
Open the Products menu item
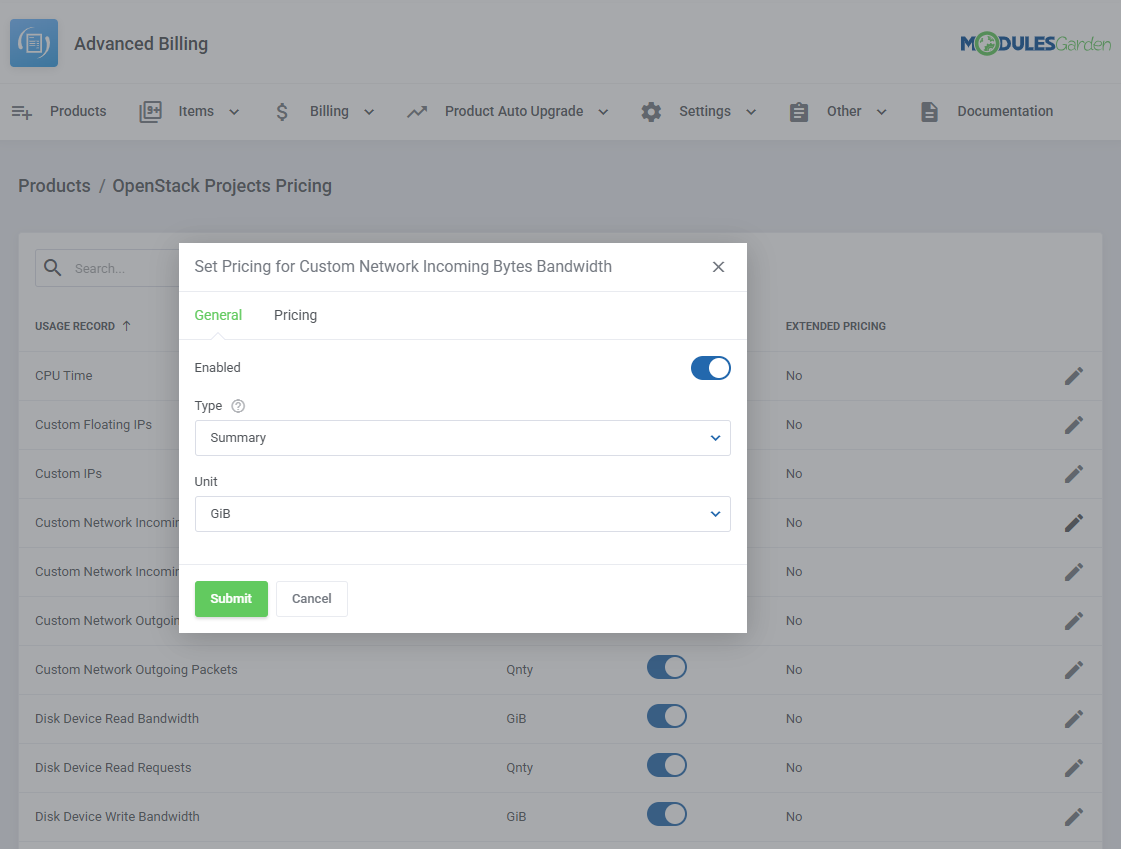click(x=78, y=111)
